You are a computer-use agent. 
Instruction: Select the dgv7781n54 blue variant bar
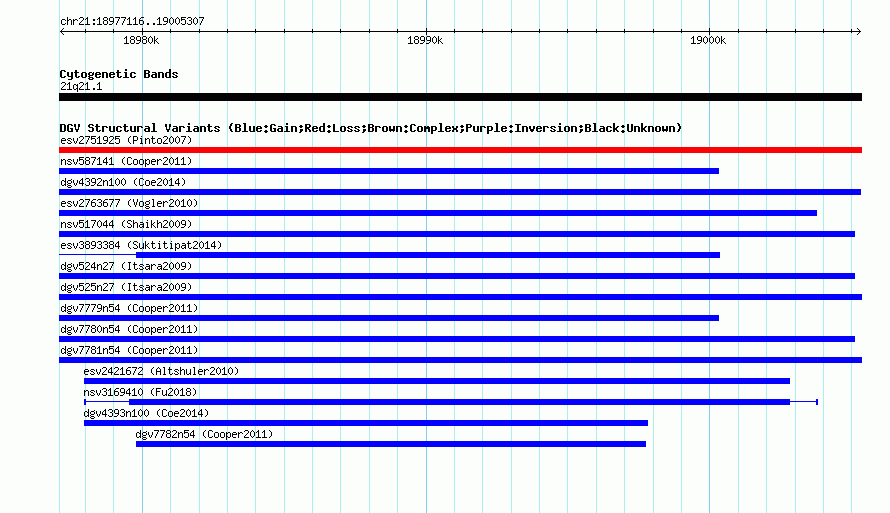460,360
